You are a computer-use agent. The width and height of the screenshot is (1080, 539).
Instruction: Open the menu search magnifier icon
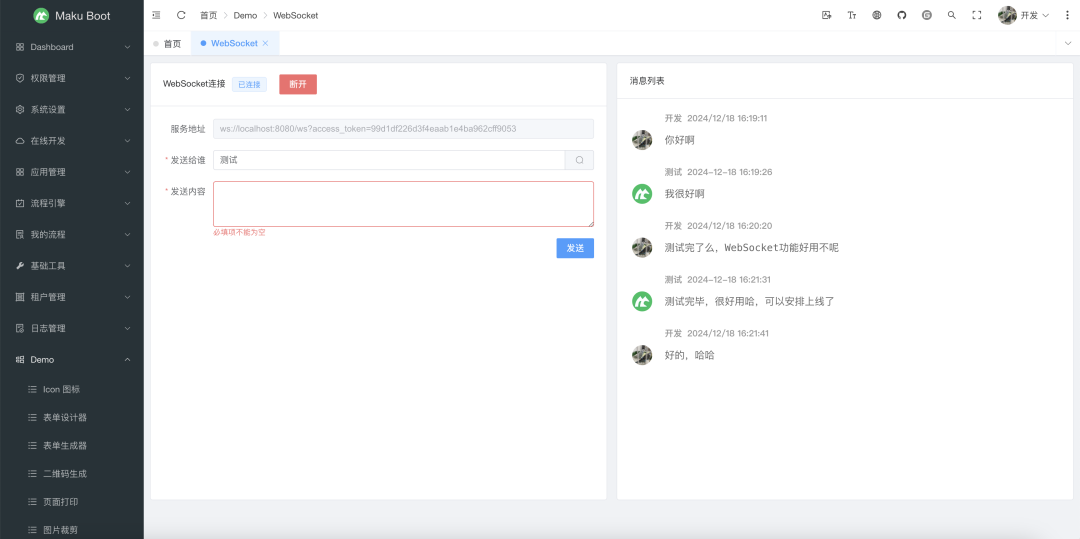coord(951,15)
